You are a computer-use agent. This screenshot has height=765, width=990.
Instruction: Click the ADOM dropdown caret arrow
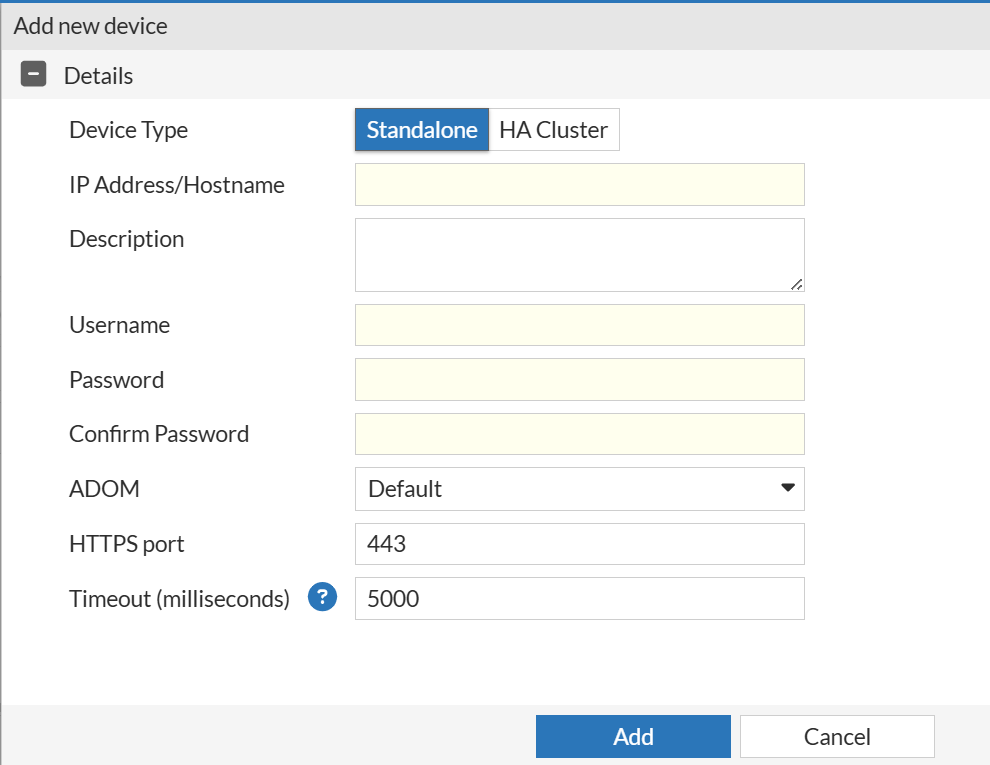pos(787,488)
